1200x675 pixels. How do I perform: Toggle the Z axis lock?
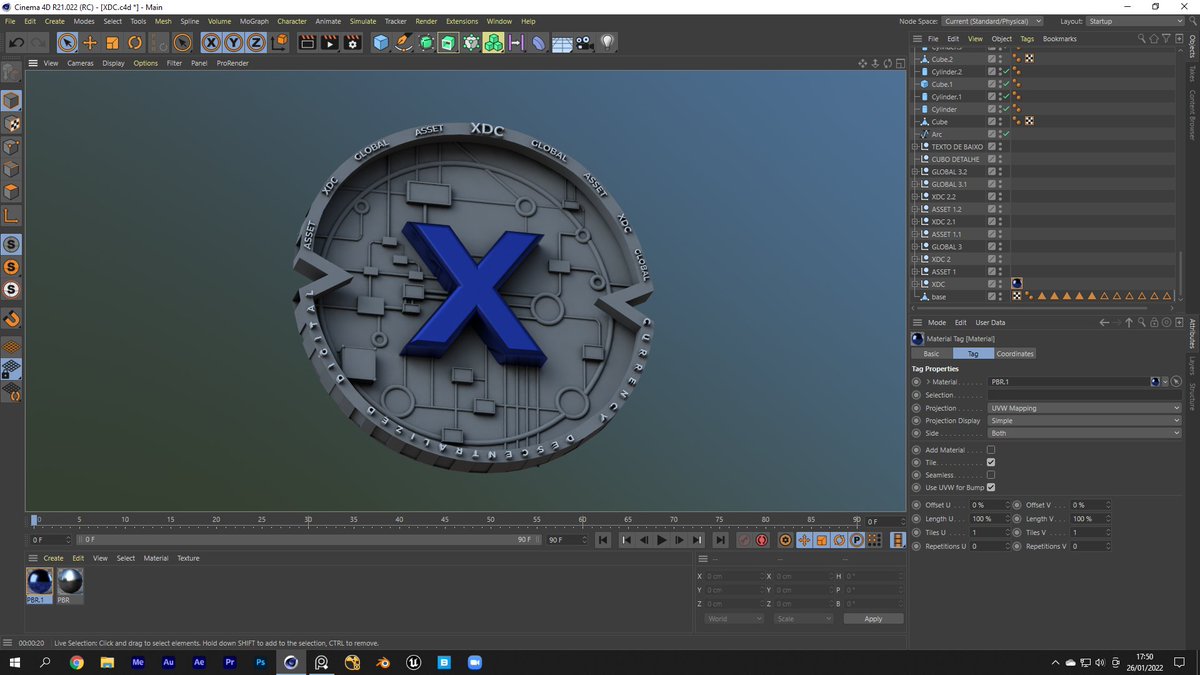[256, 43]
